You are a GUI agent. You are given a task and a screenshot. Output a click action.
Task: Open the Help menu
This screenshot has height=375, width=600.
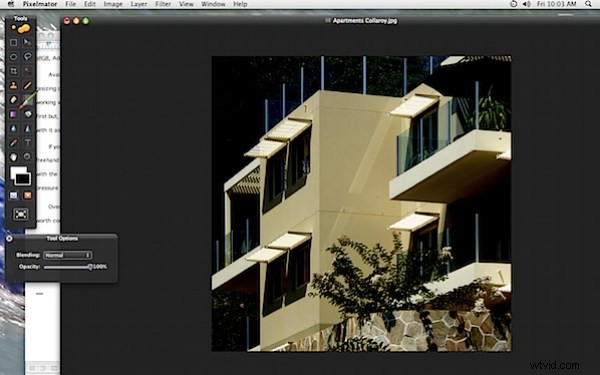240,4
